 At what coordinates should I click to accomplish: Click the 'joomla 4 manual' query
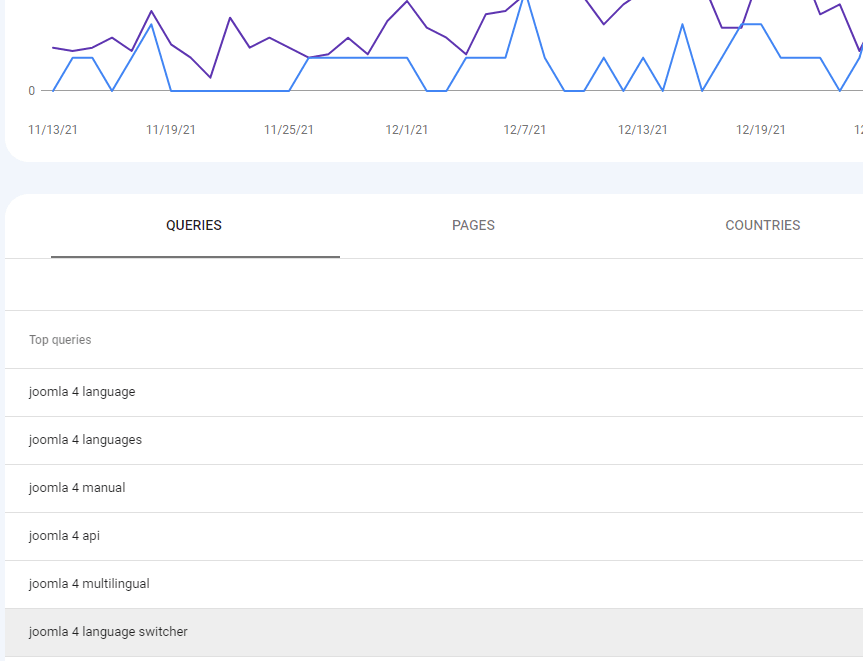(77, 488)
